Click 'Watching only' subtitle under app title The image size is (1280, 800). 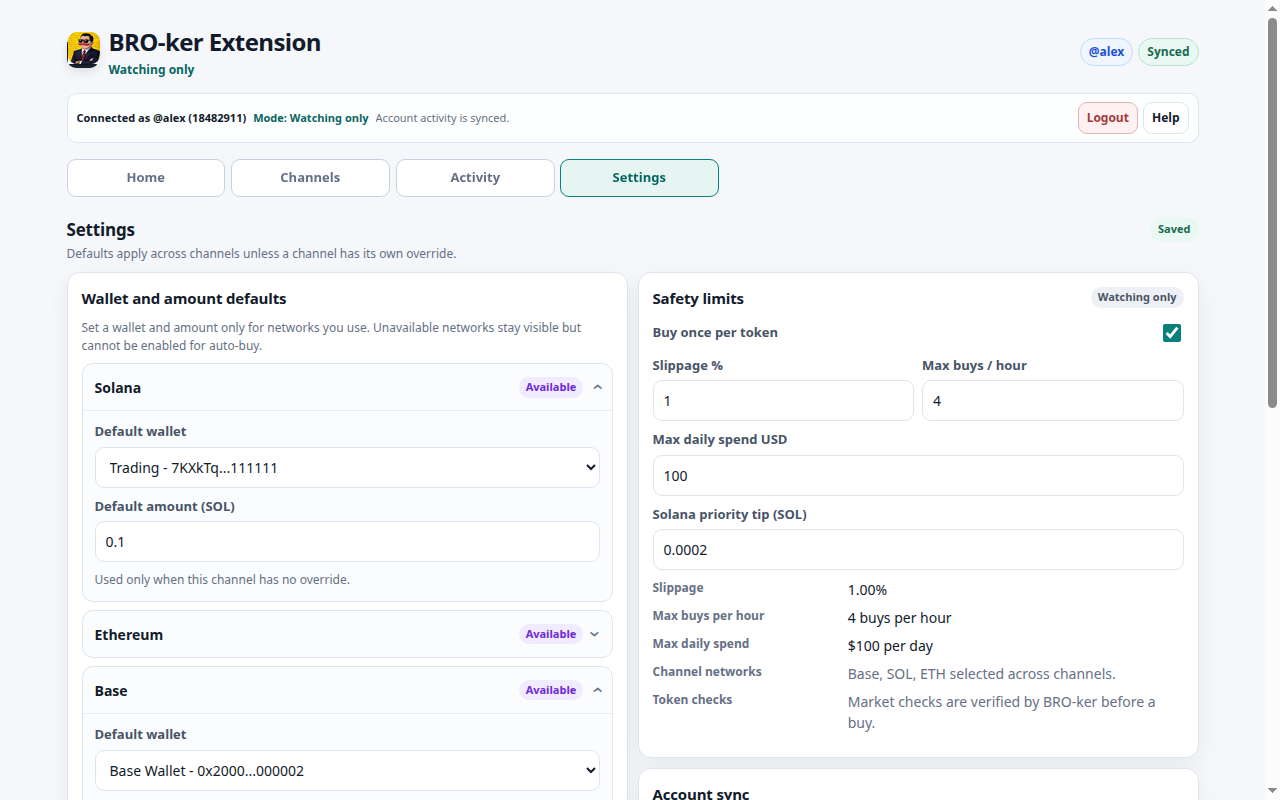tap(151, 70)
